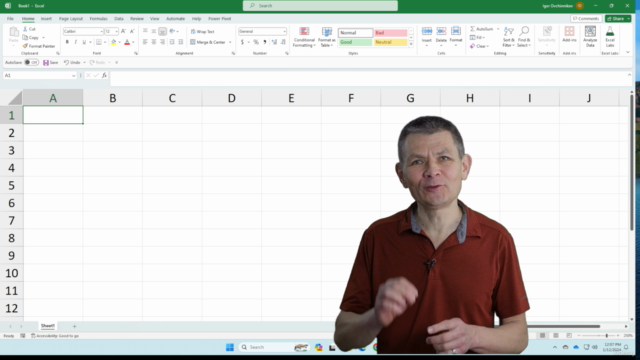Decrease font size with the small A
This screenshot has height=360, width=640.
[x=132, y=31]
